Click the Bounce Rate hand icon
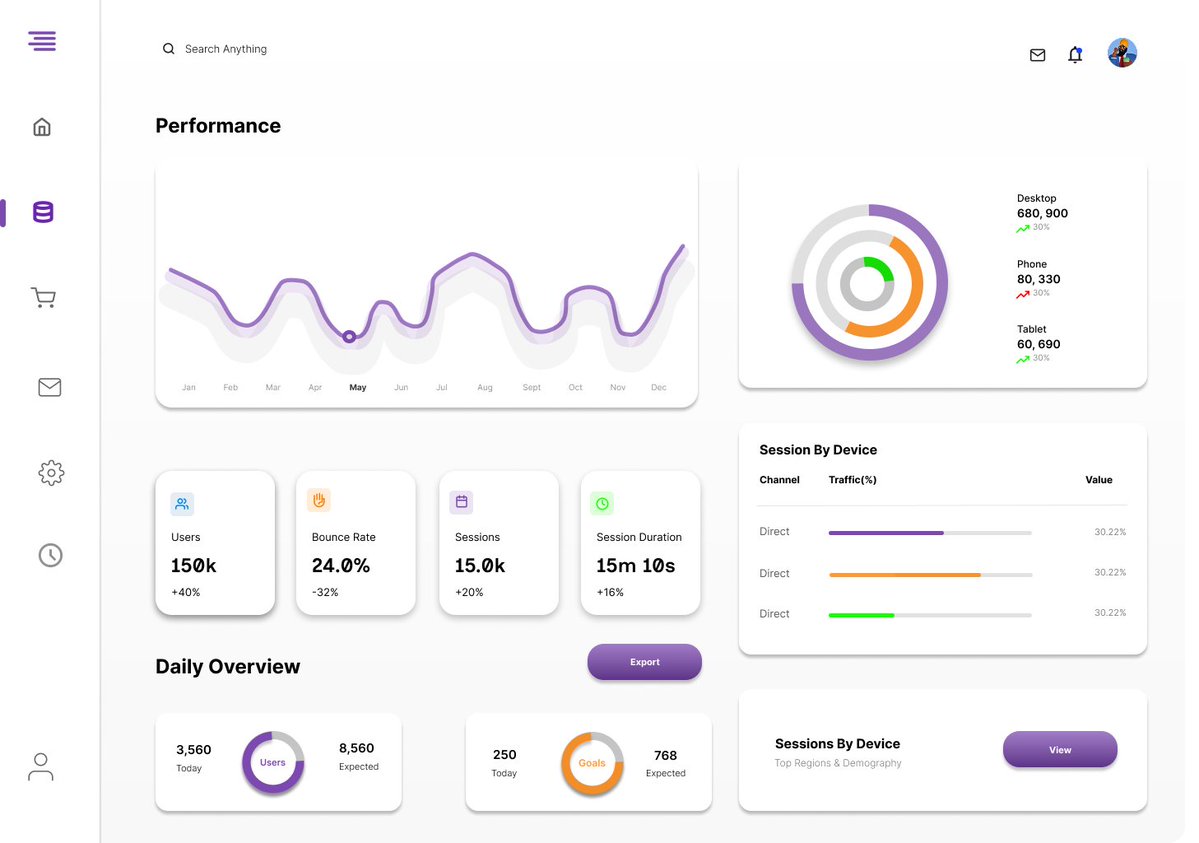Image resolution: width=1199 pixels, height=843 pixels. coord(319,500)
